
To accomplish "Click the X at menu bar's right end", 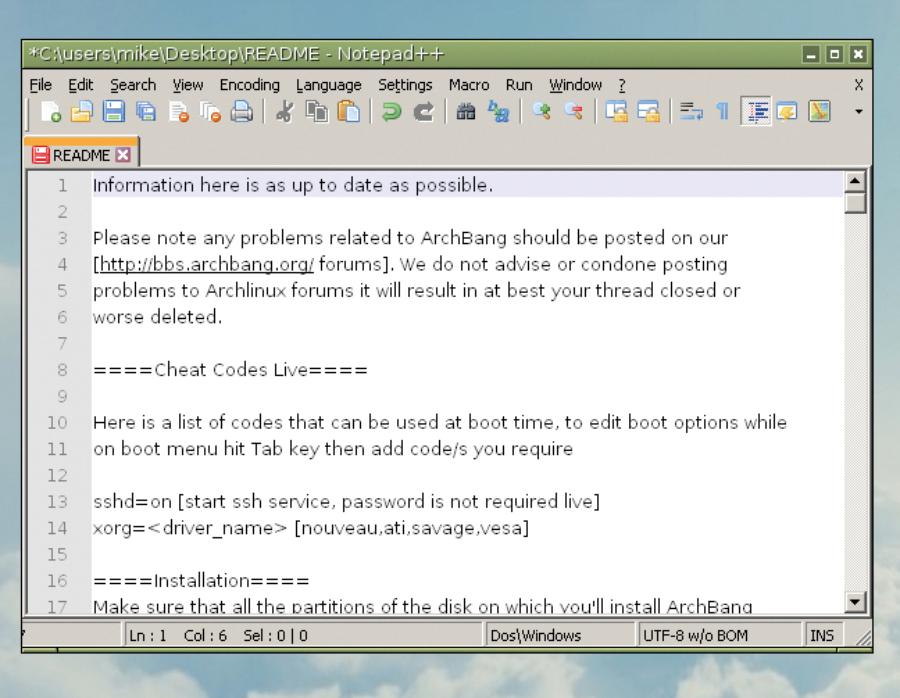I will [859, 85].
